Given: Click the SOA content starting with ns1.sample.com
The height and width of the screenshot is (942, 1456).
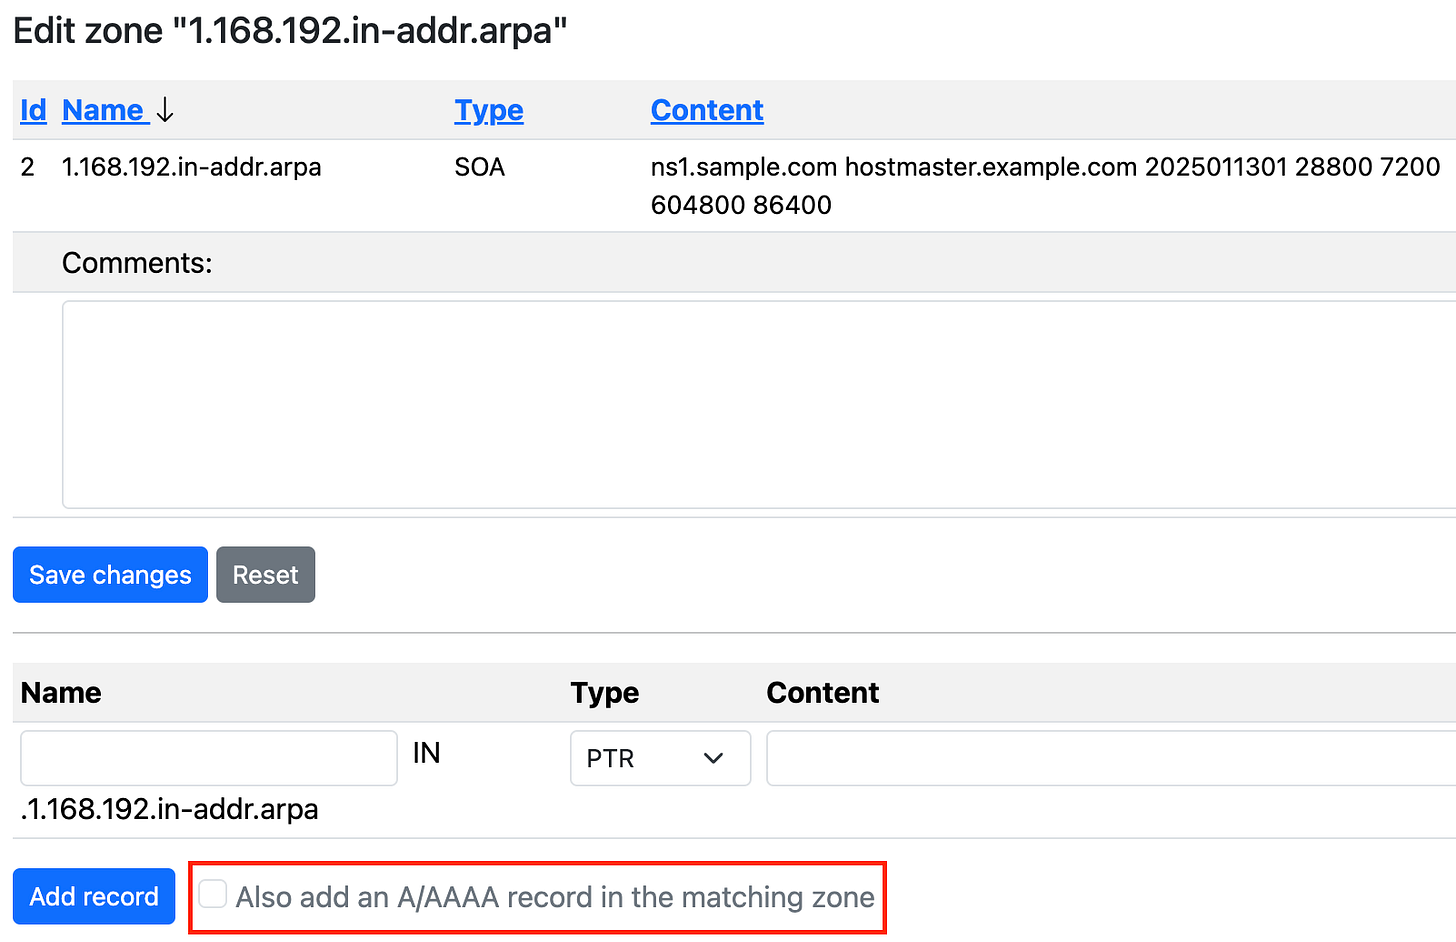Looking at the screenshot, I should pyautogui.click(x=1045, y=185).
